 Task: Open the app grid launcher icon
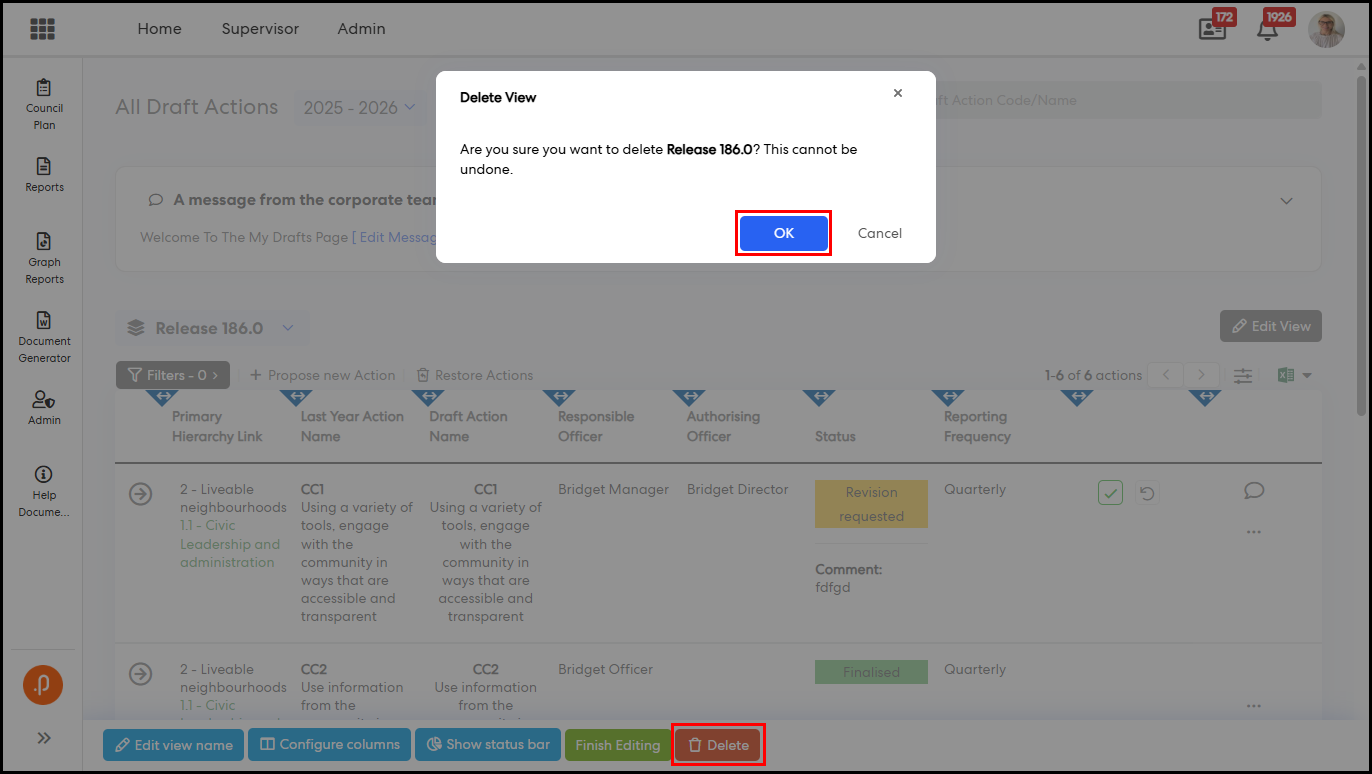tap(42, 29)
